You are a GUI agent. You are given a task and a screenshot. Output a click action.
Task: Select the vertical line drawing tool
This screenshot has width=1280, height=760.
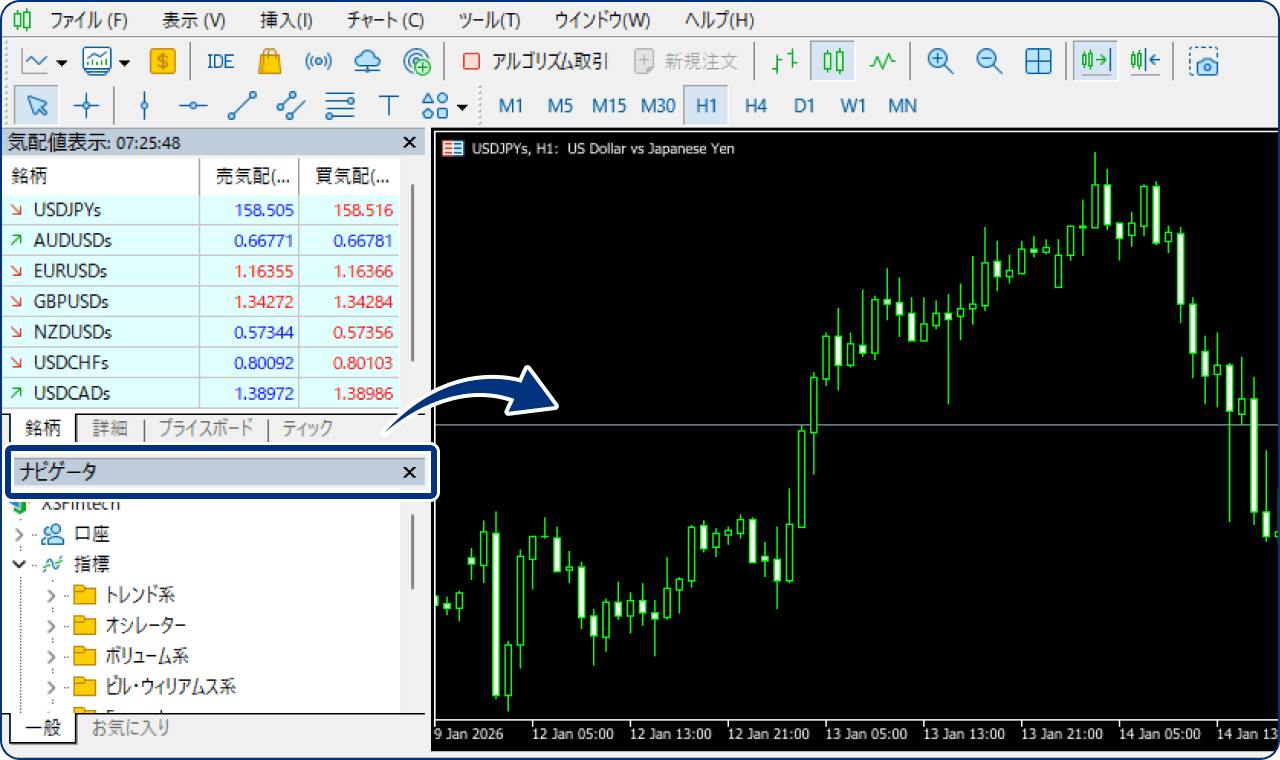coord(144,105)
